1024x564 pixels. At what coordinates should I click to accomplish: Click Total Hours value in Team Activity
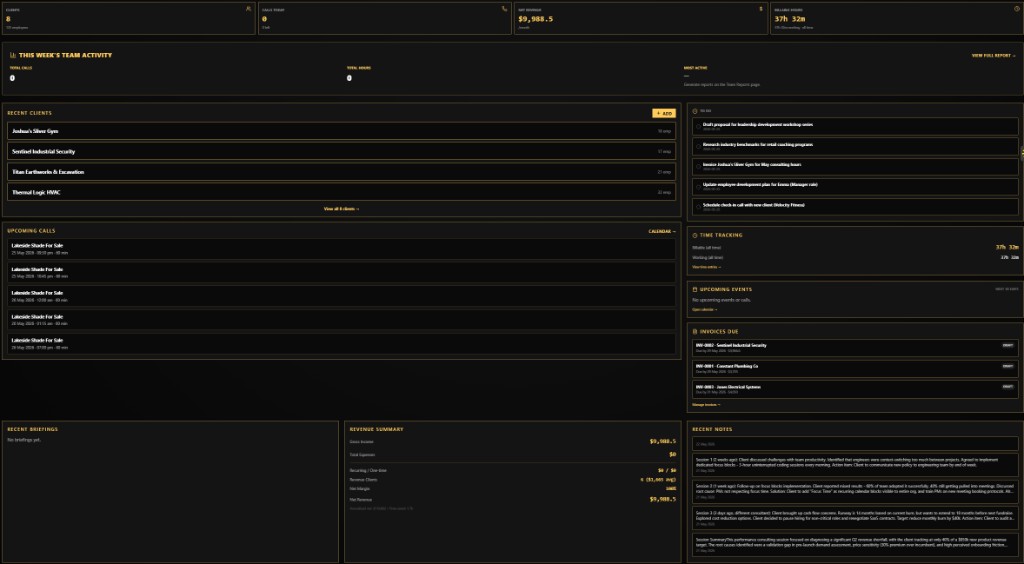(349, 78)
